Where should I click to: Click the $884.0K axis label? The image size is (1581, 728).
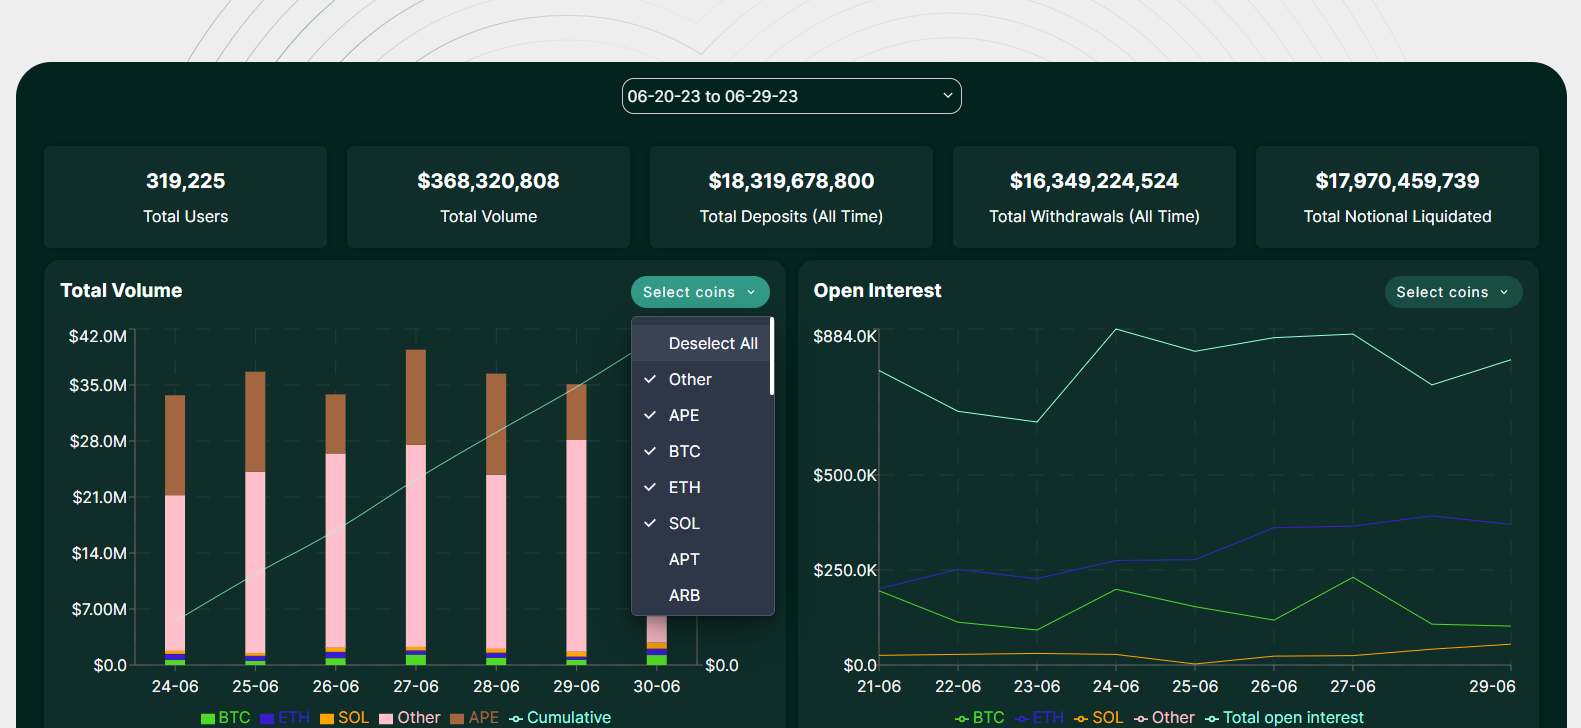pos(845,336)
